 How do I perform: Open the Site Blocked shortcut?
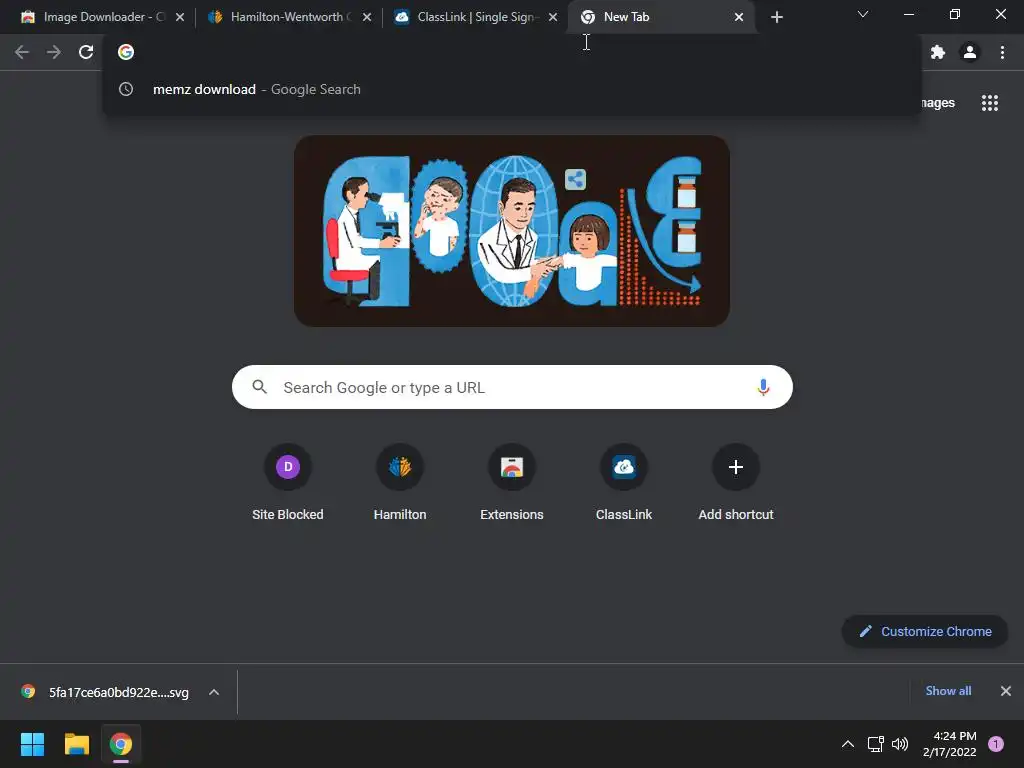point(288,482)
